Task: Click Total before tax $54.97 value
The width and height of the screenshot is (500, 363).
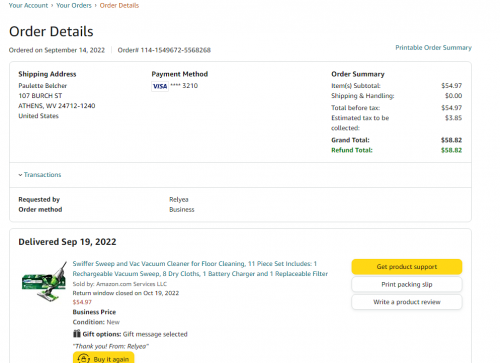Action: pyautogui.click(x=451, y=108)
